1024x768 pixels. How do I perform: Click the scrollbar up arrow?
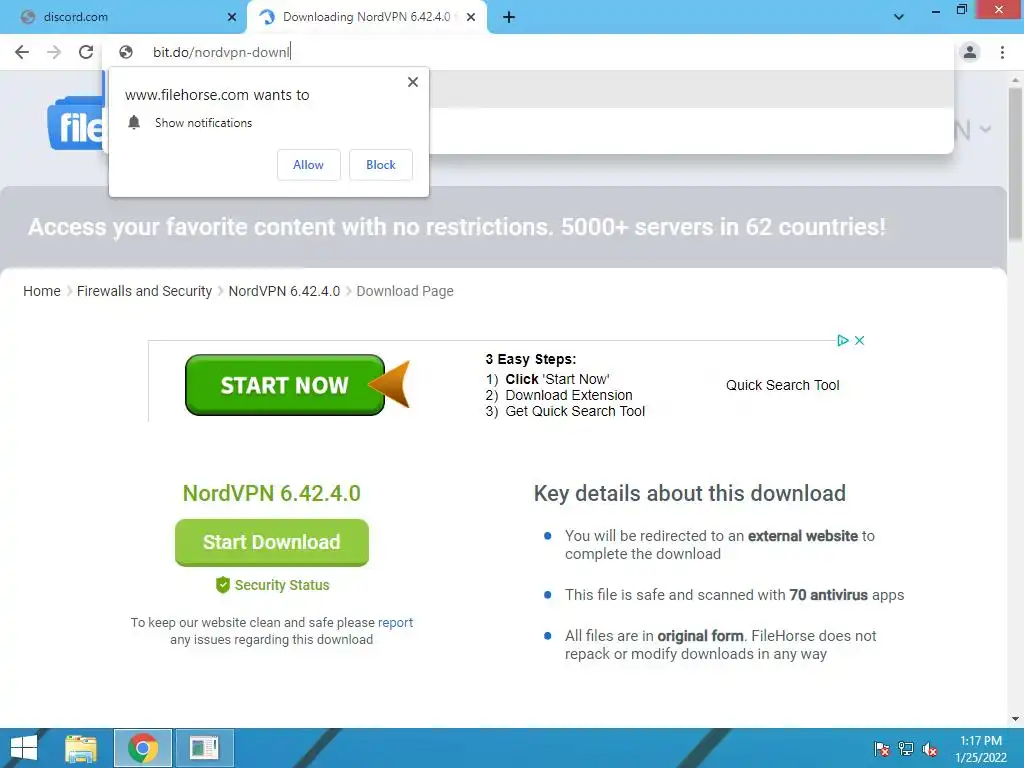pyautogui.click(x=1015, y=79)
